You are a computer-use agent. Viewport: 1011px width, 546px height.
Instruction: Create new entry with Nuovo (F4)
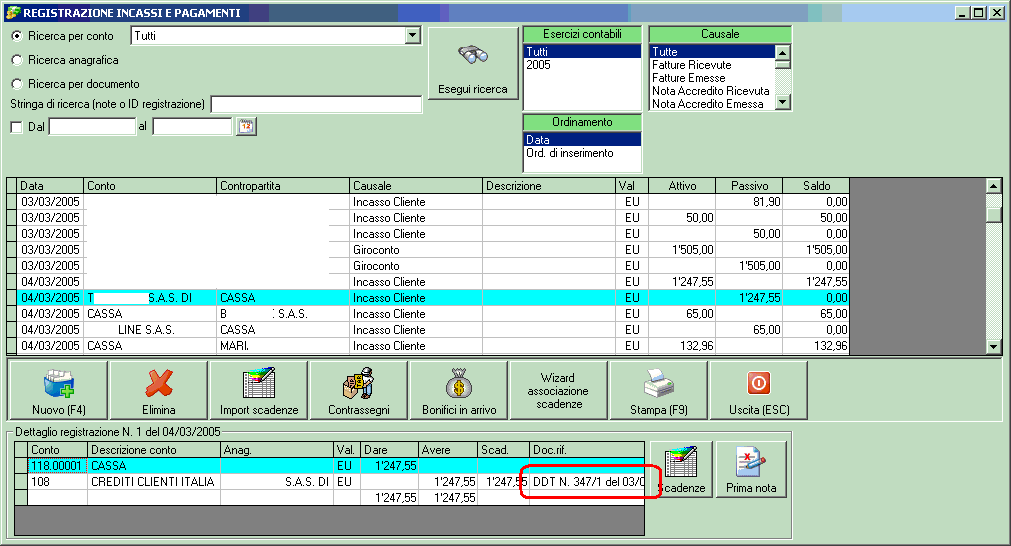(59, 391)
